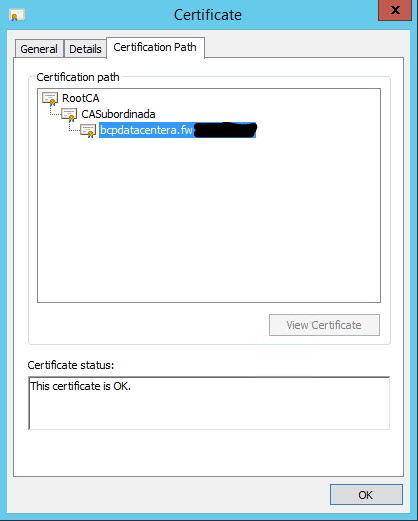Click the RootCA certificate icon
Screen dimensions: 418x521
[50, 99]
